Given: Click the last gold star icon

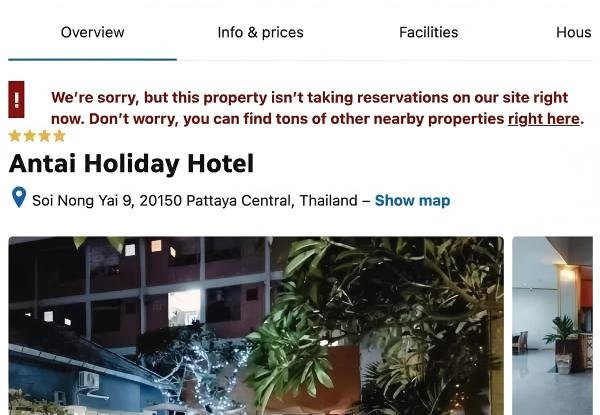Looking at the screenshot, I should [59, 136].
